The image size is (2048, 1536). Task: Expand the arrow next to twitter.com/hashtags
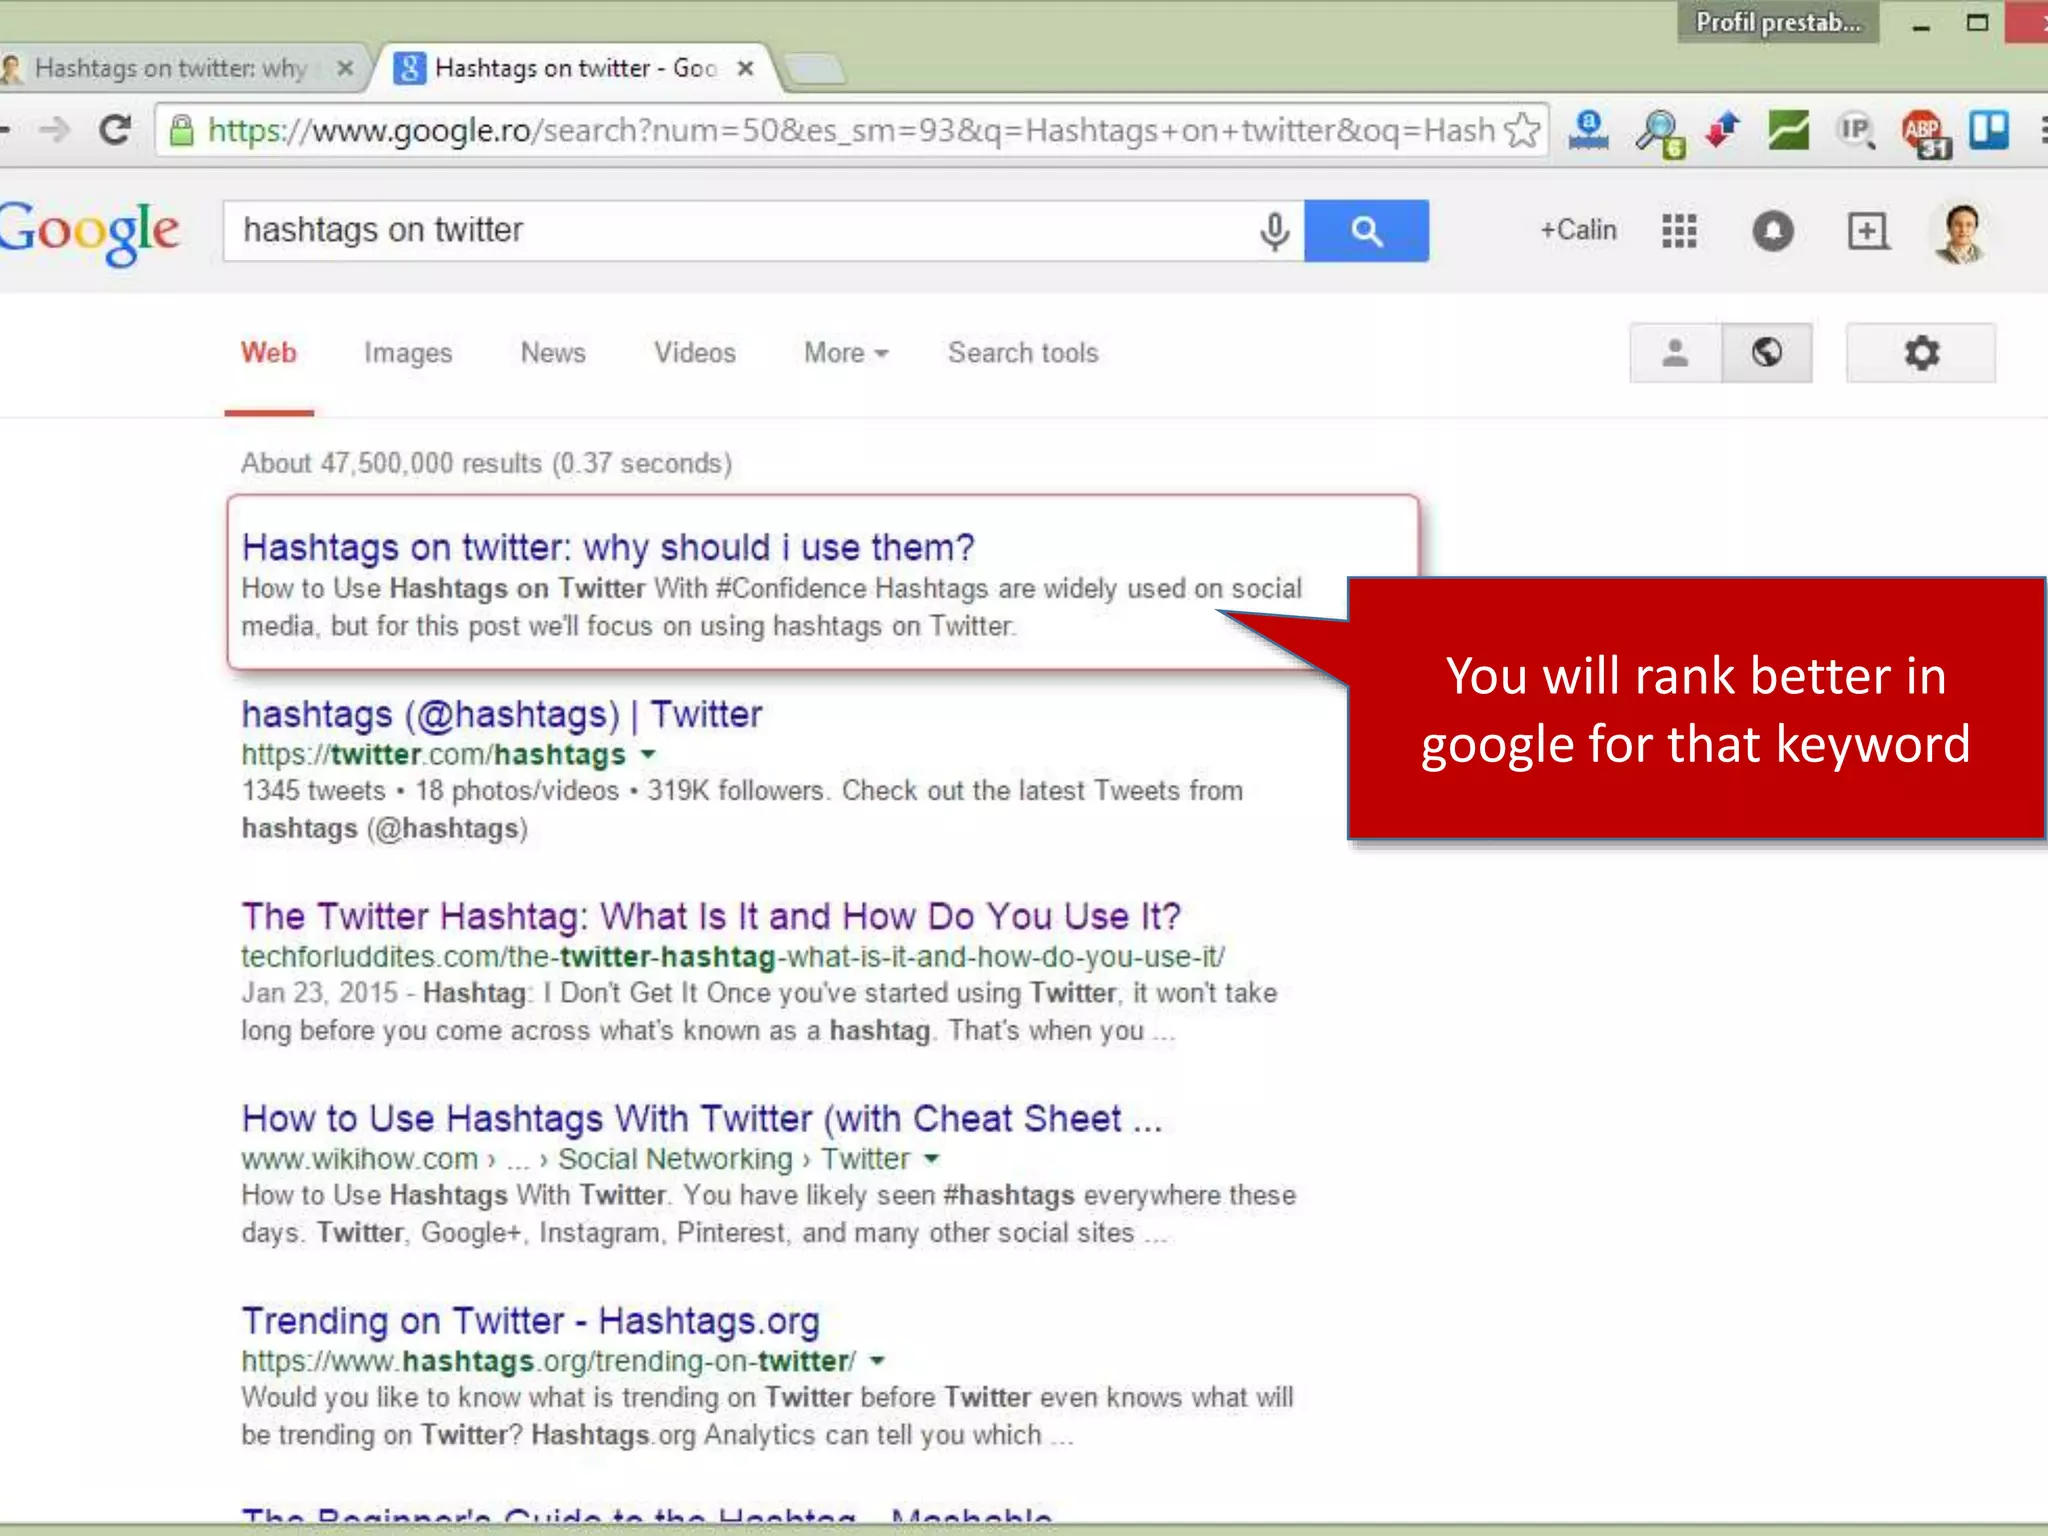coord(648,755)
